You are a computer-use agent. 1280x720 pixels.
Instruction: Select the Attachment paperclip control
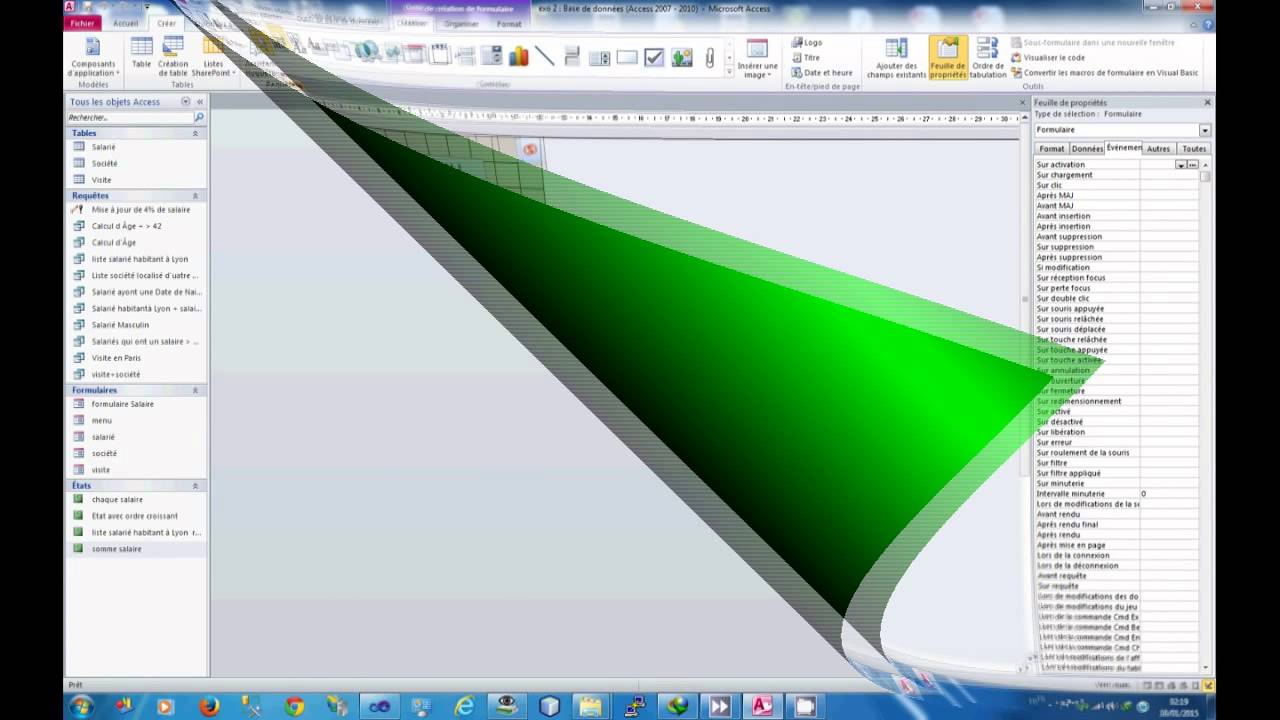[709, 57]
